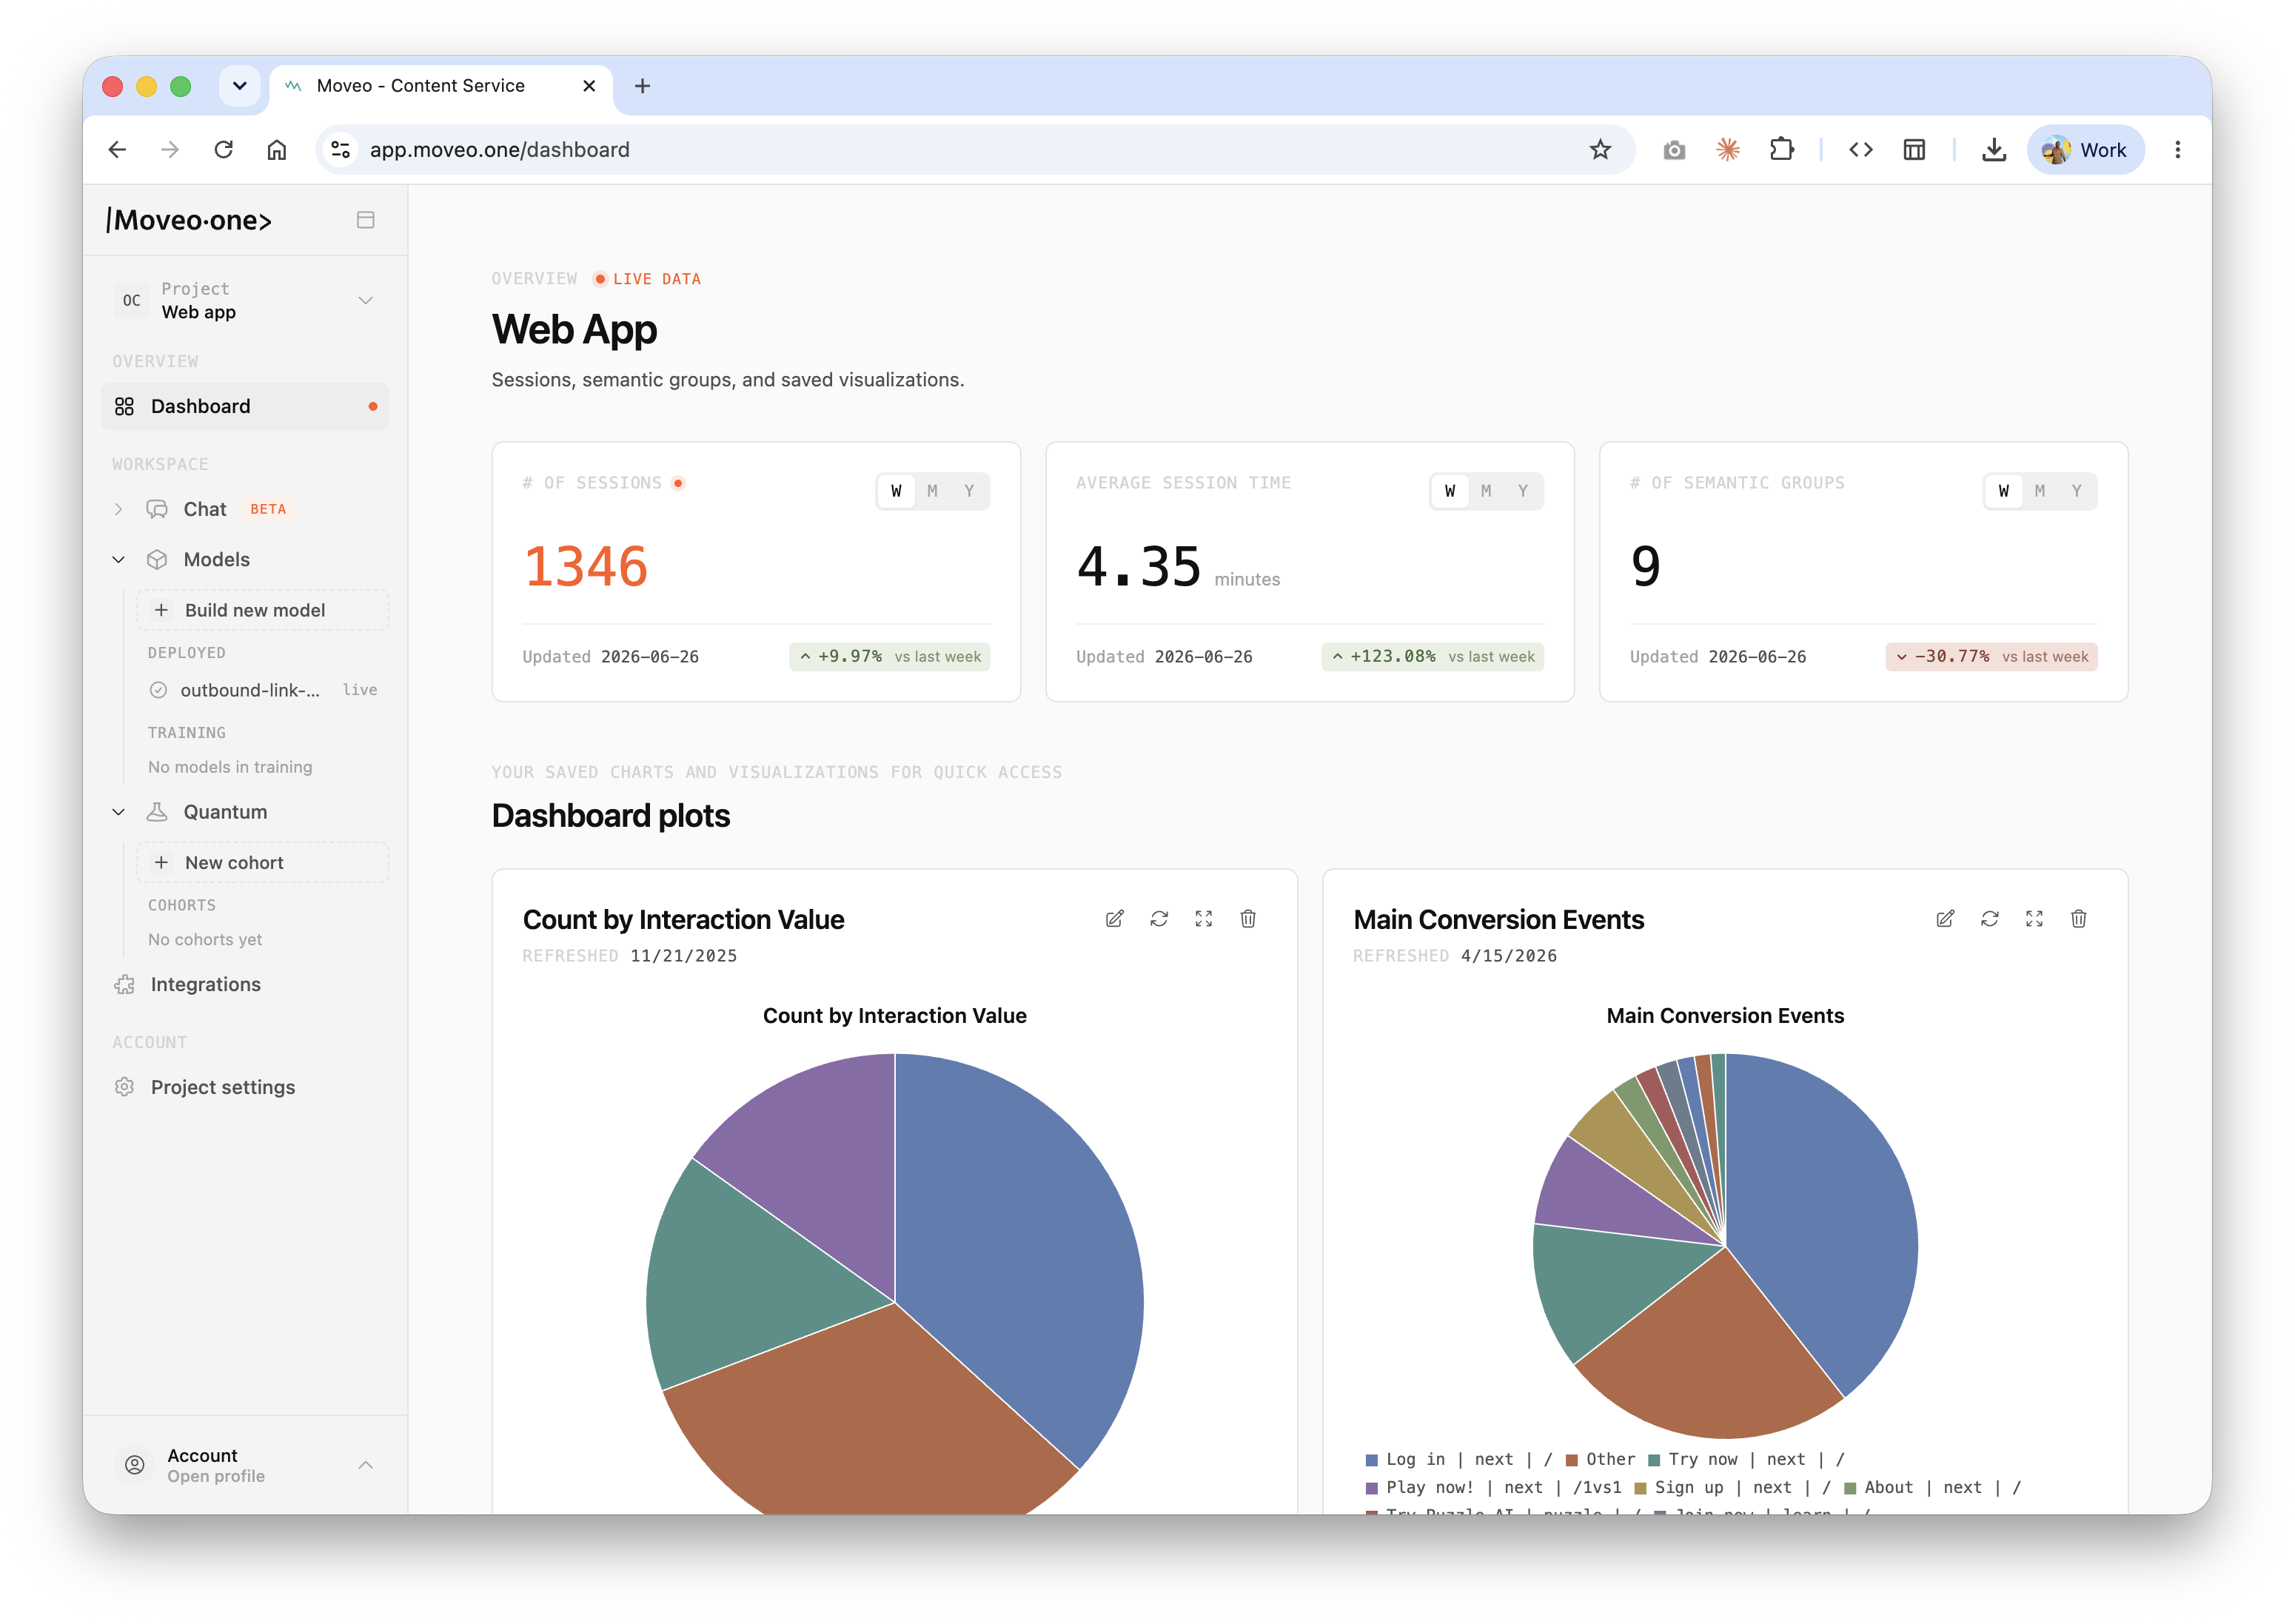2295x1624 pixels.
Task: Click the Log in legend color swatch
Action: click(x=1371, y=1461)
